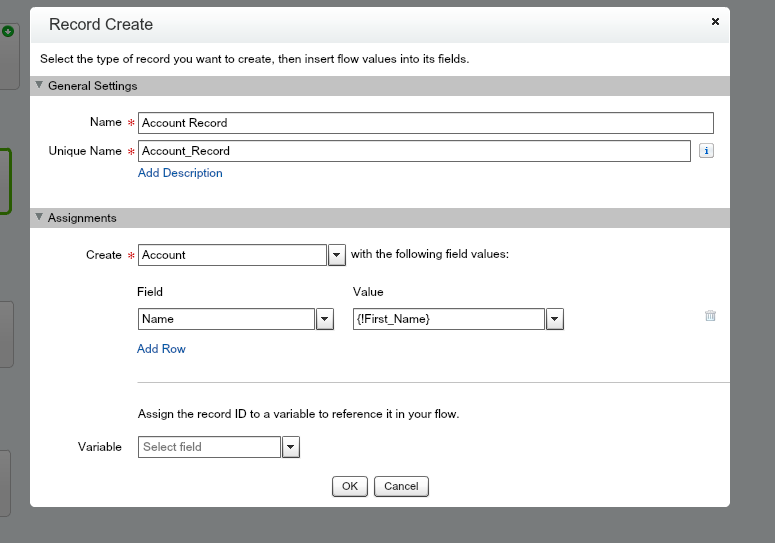Collapse the General Settings section
The image size is (775, 543).
coord(39,86)
